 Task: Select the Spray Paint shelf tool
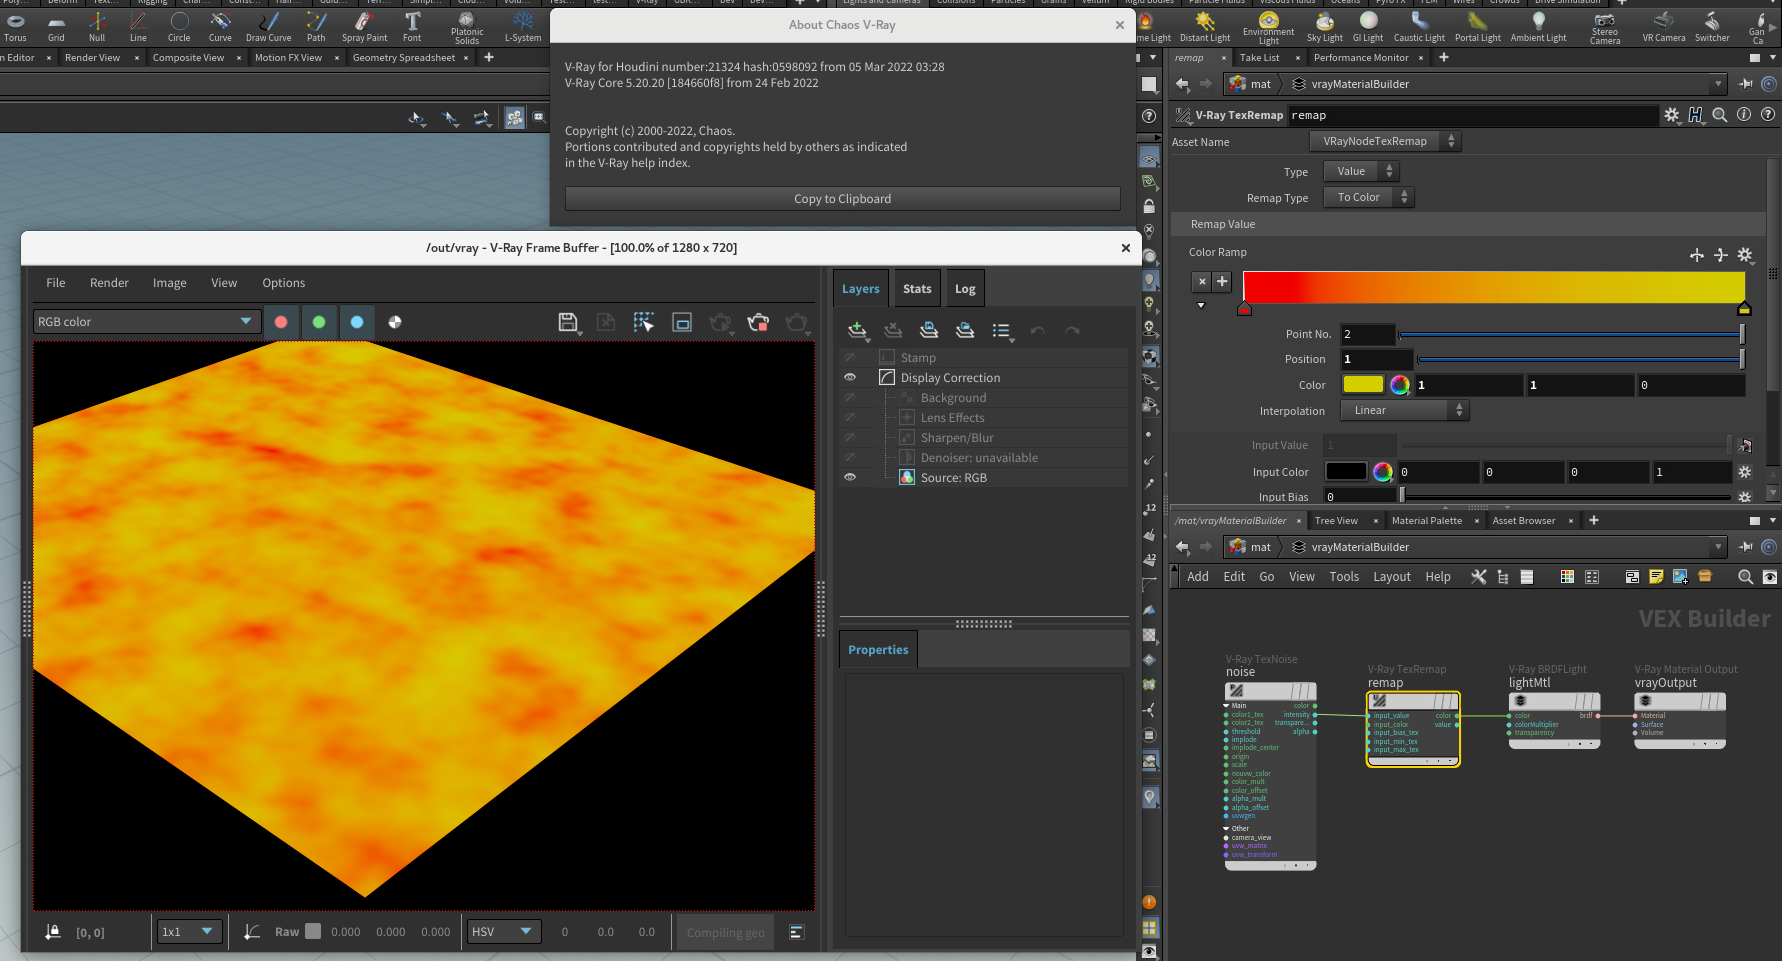[364, 27]
